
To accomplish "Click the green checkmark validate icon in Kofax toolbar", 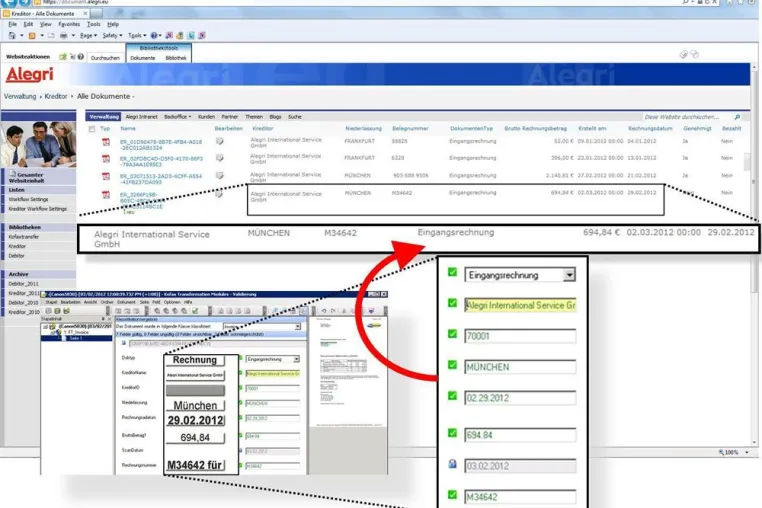I will [195, 311].
